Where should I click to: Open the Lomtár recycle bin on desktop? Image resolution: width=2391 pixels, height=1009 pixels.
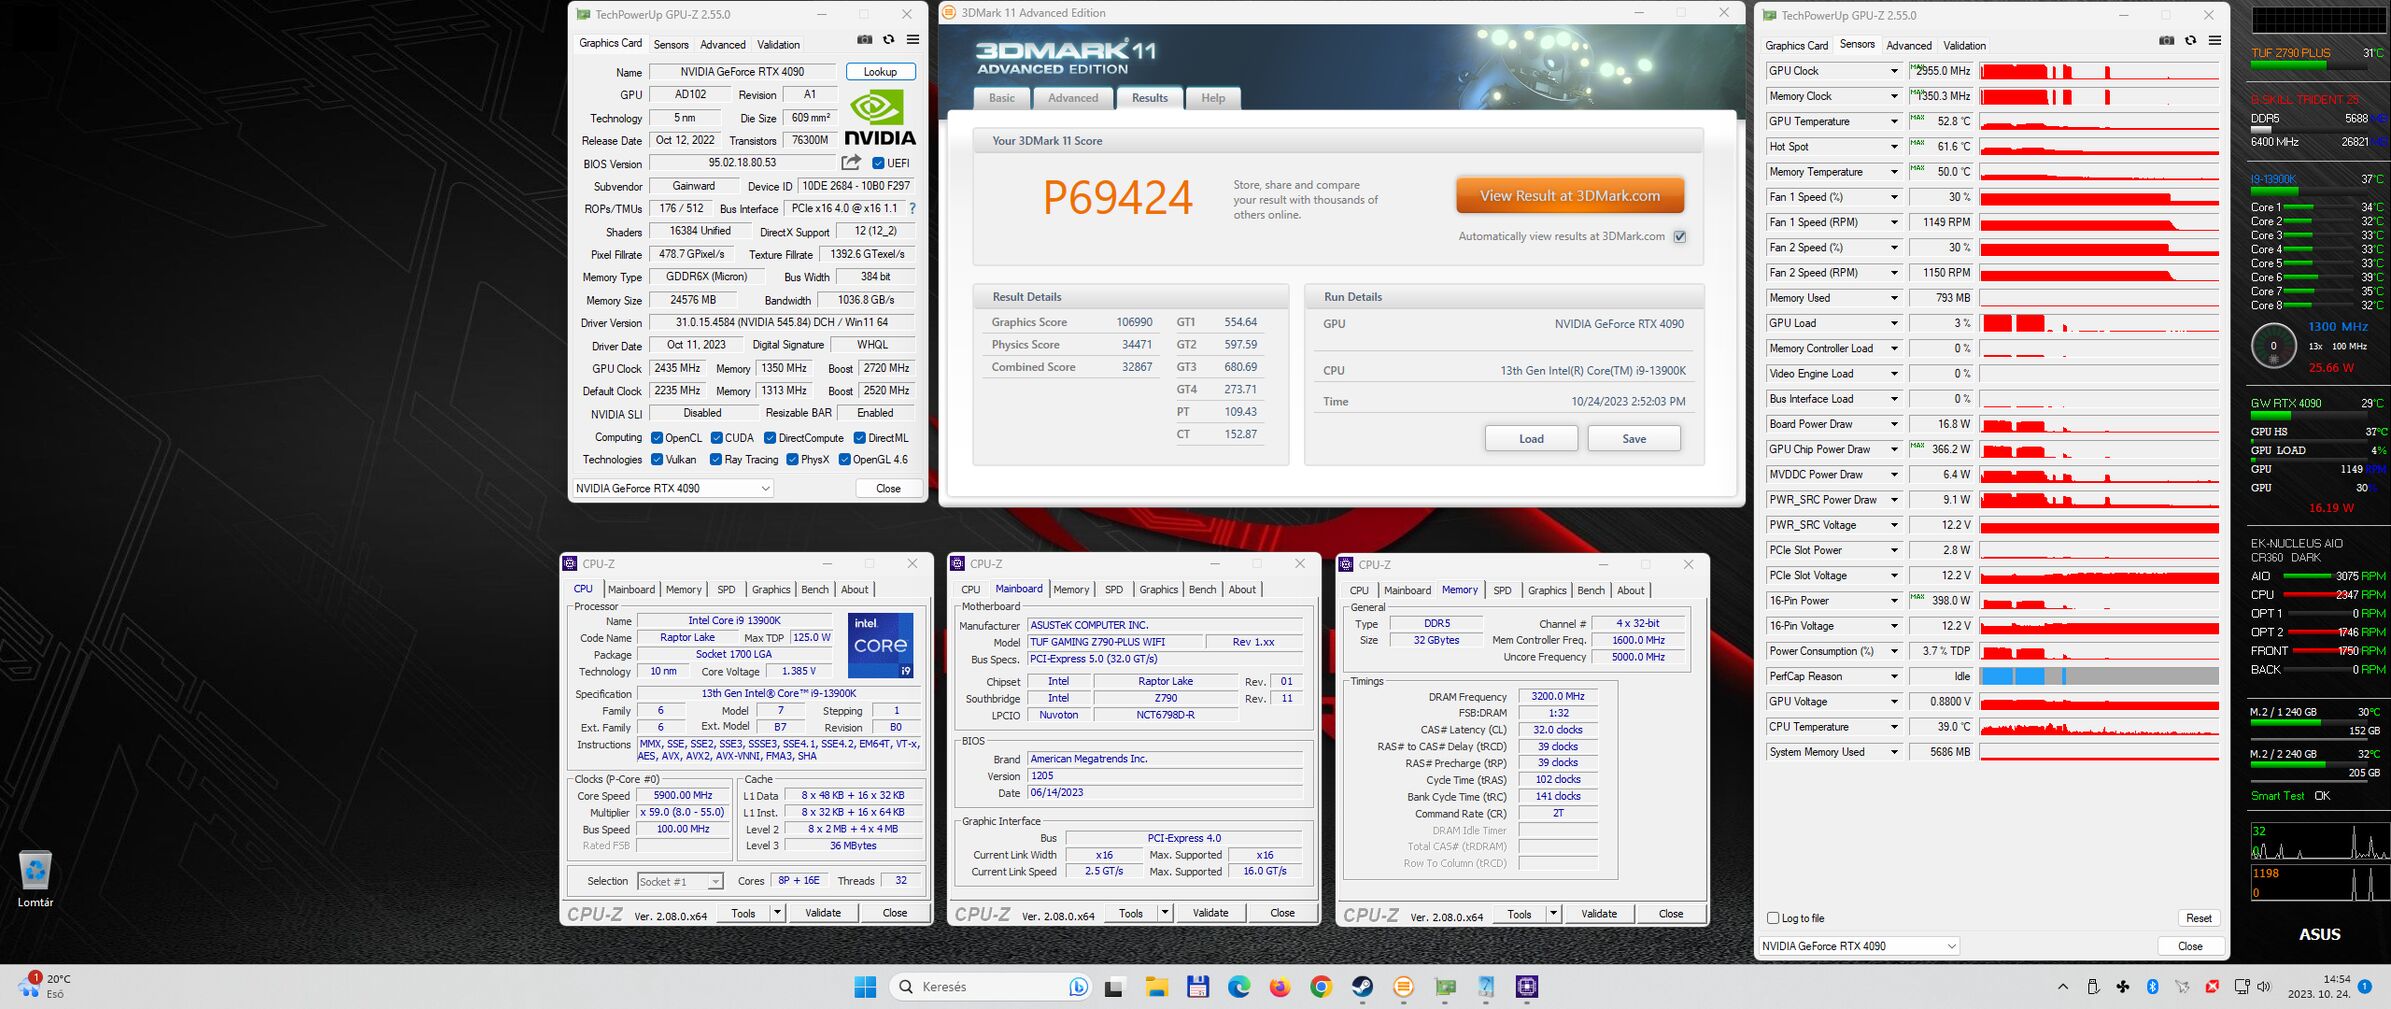click(35, 878)
